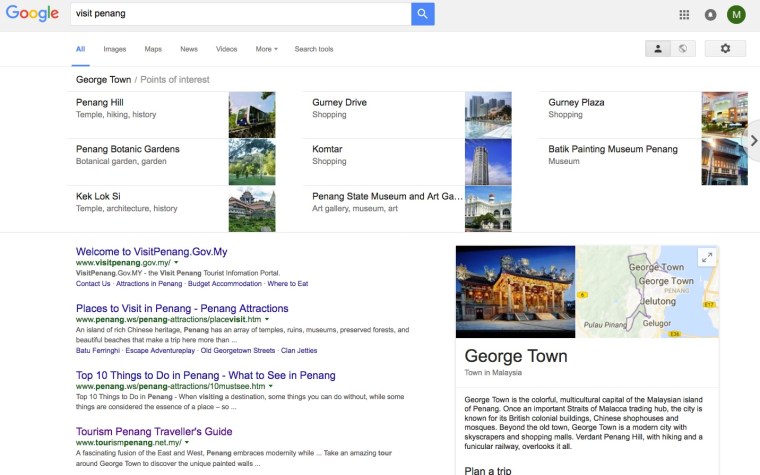Open the Google apps grid icon
Image resolution: width=760 pixels, height=475 pixels.
tap(684, 15)
